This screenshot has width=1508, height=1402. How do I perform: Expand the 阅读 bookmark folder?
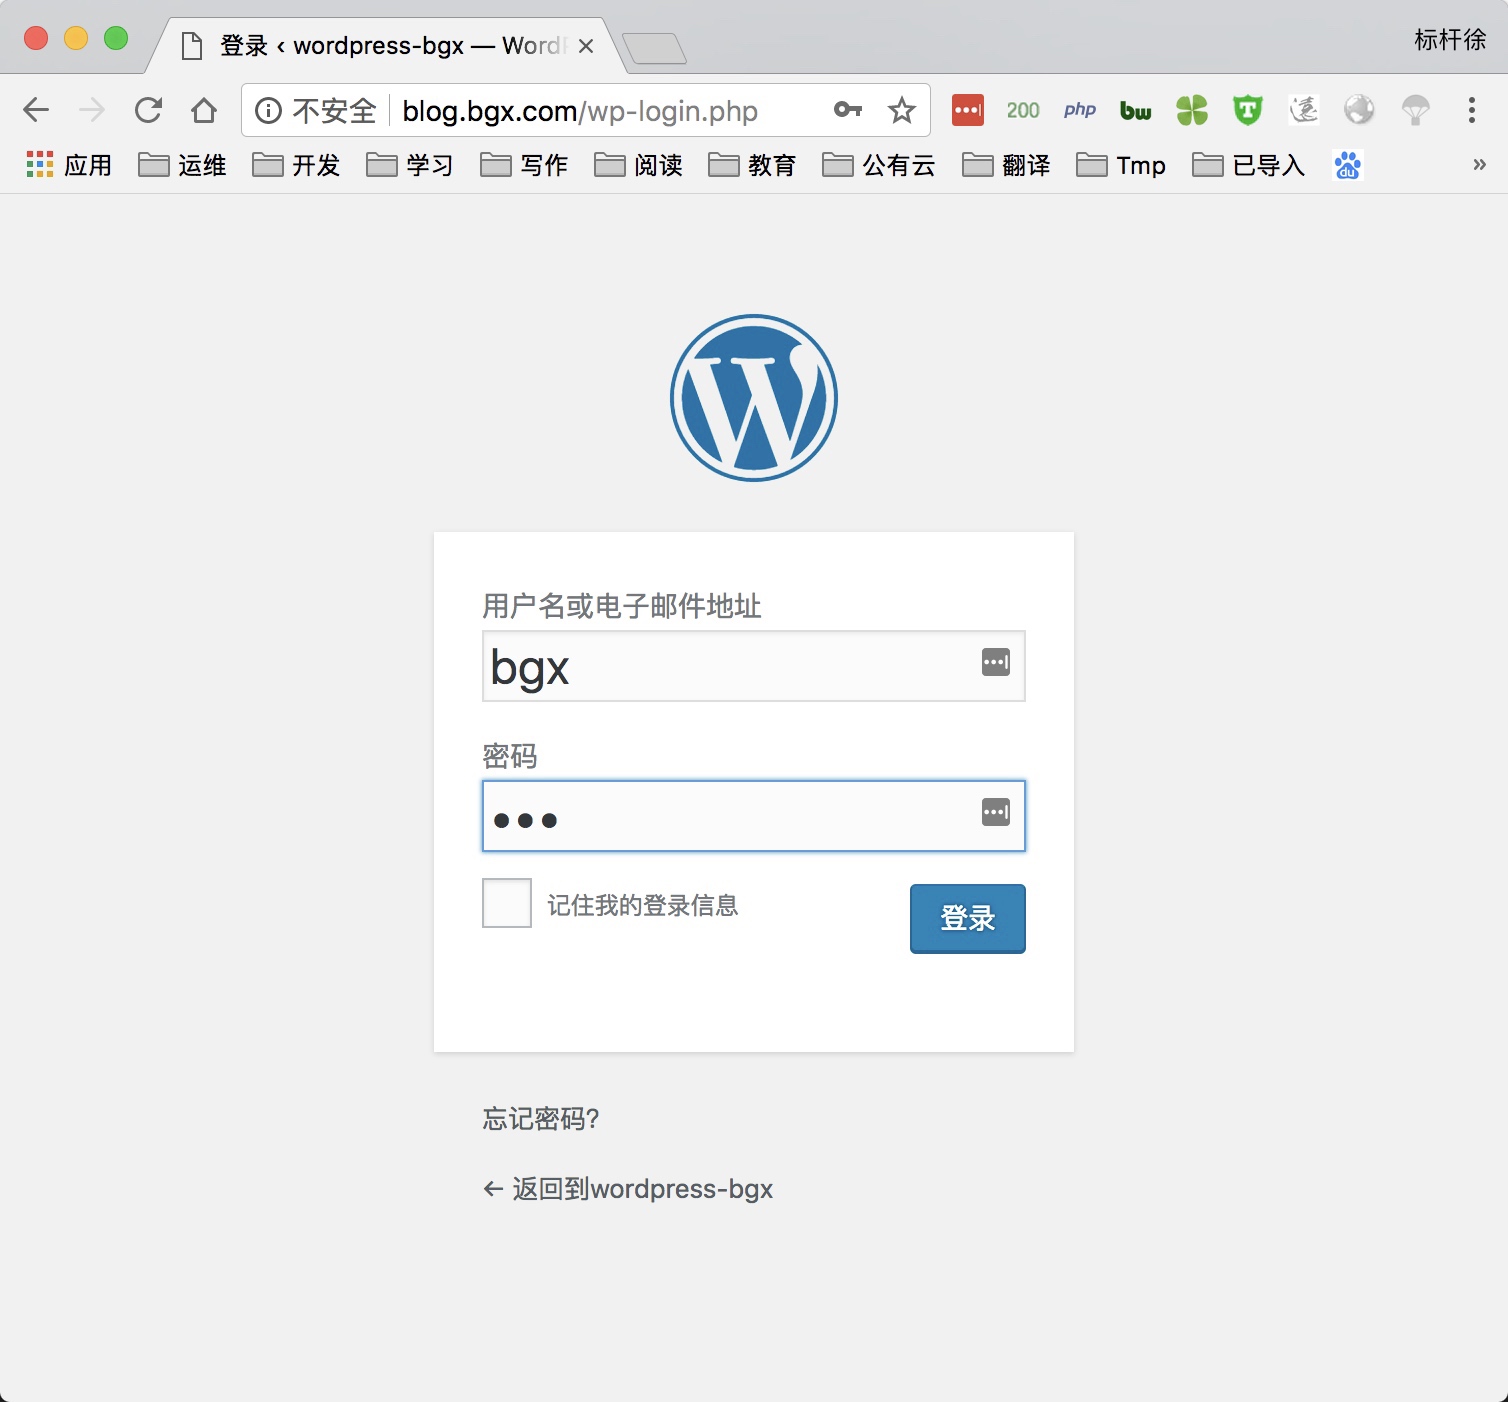point(638,165)
